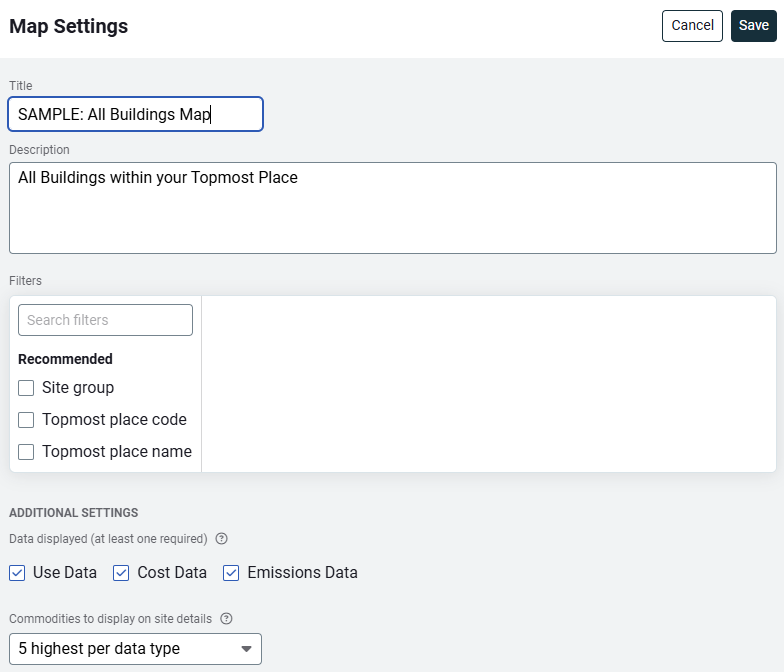Cancel the map settings changes
Image resolution: width=784 pixels, height=672 pixels.
coord(692,26)
